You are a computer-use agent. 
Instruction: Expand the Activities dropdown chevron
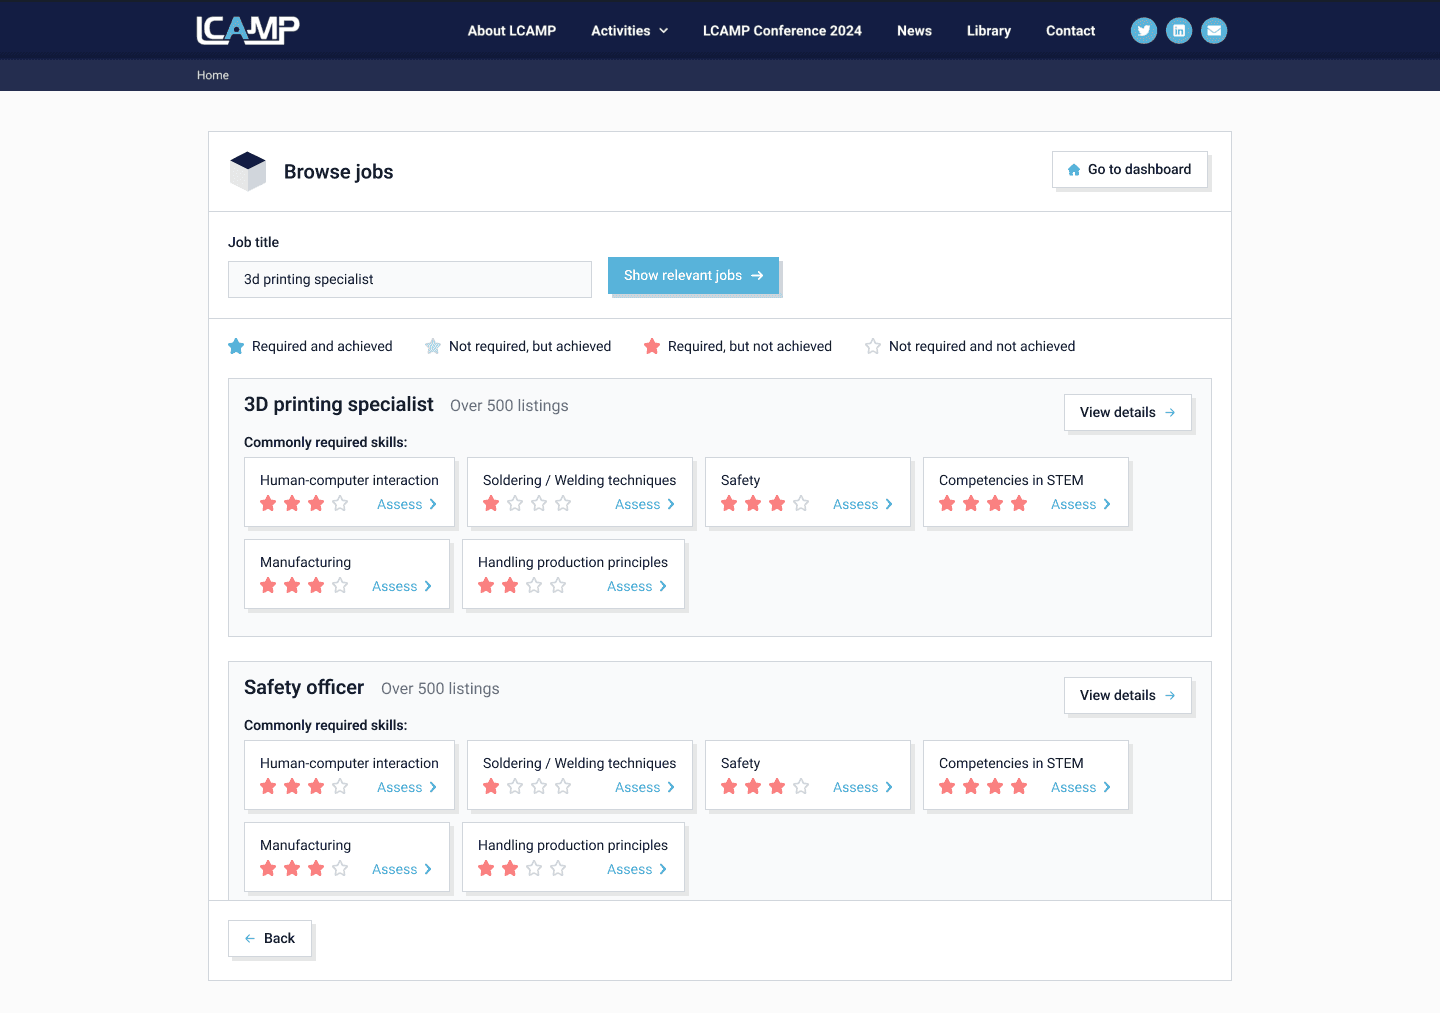coord(663,31)
